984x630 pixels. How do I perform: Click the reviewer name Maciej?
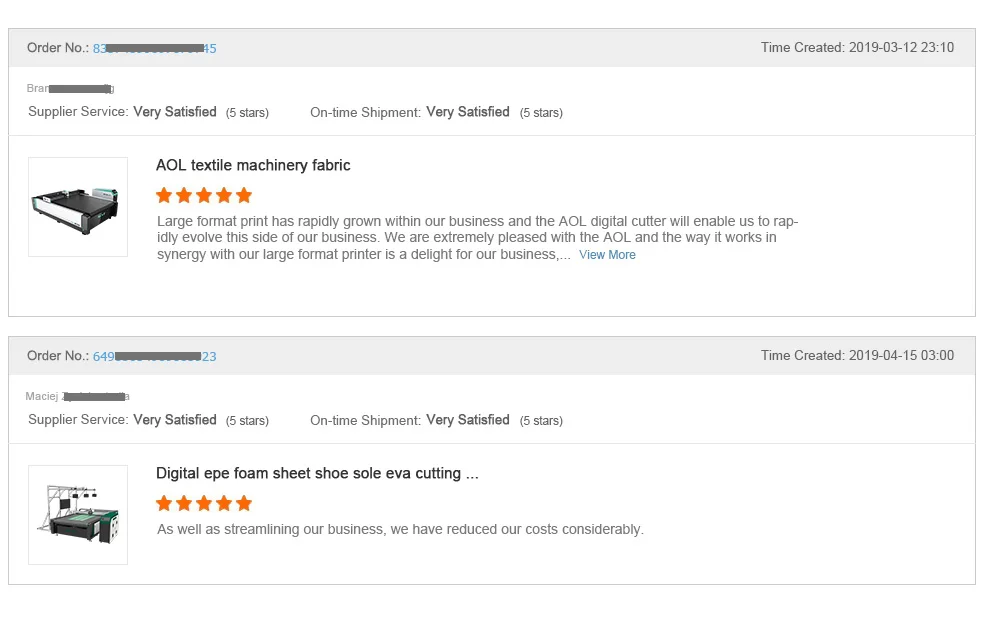click(x=77, y=397)
